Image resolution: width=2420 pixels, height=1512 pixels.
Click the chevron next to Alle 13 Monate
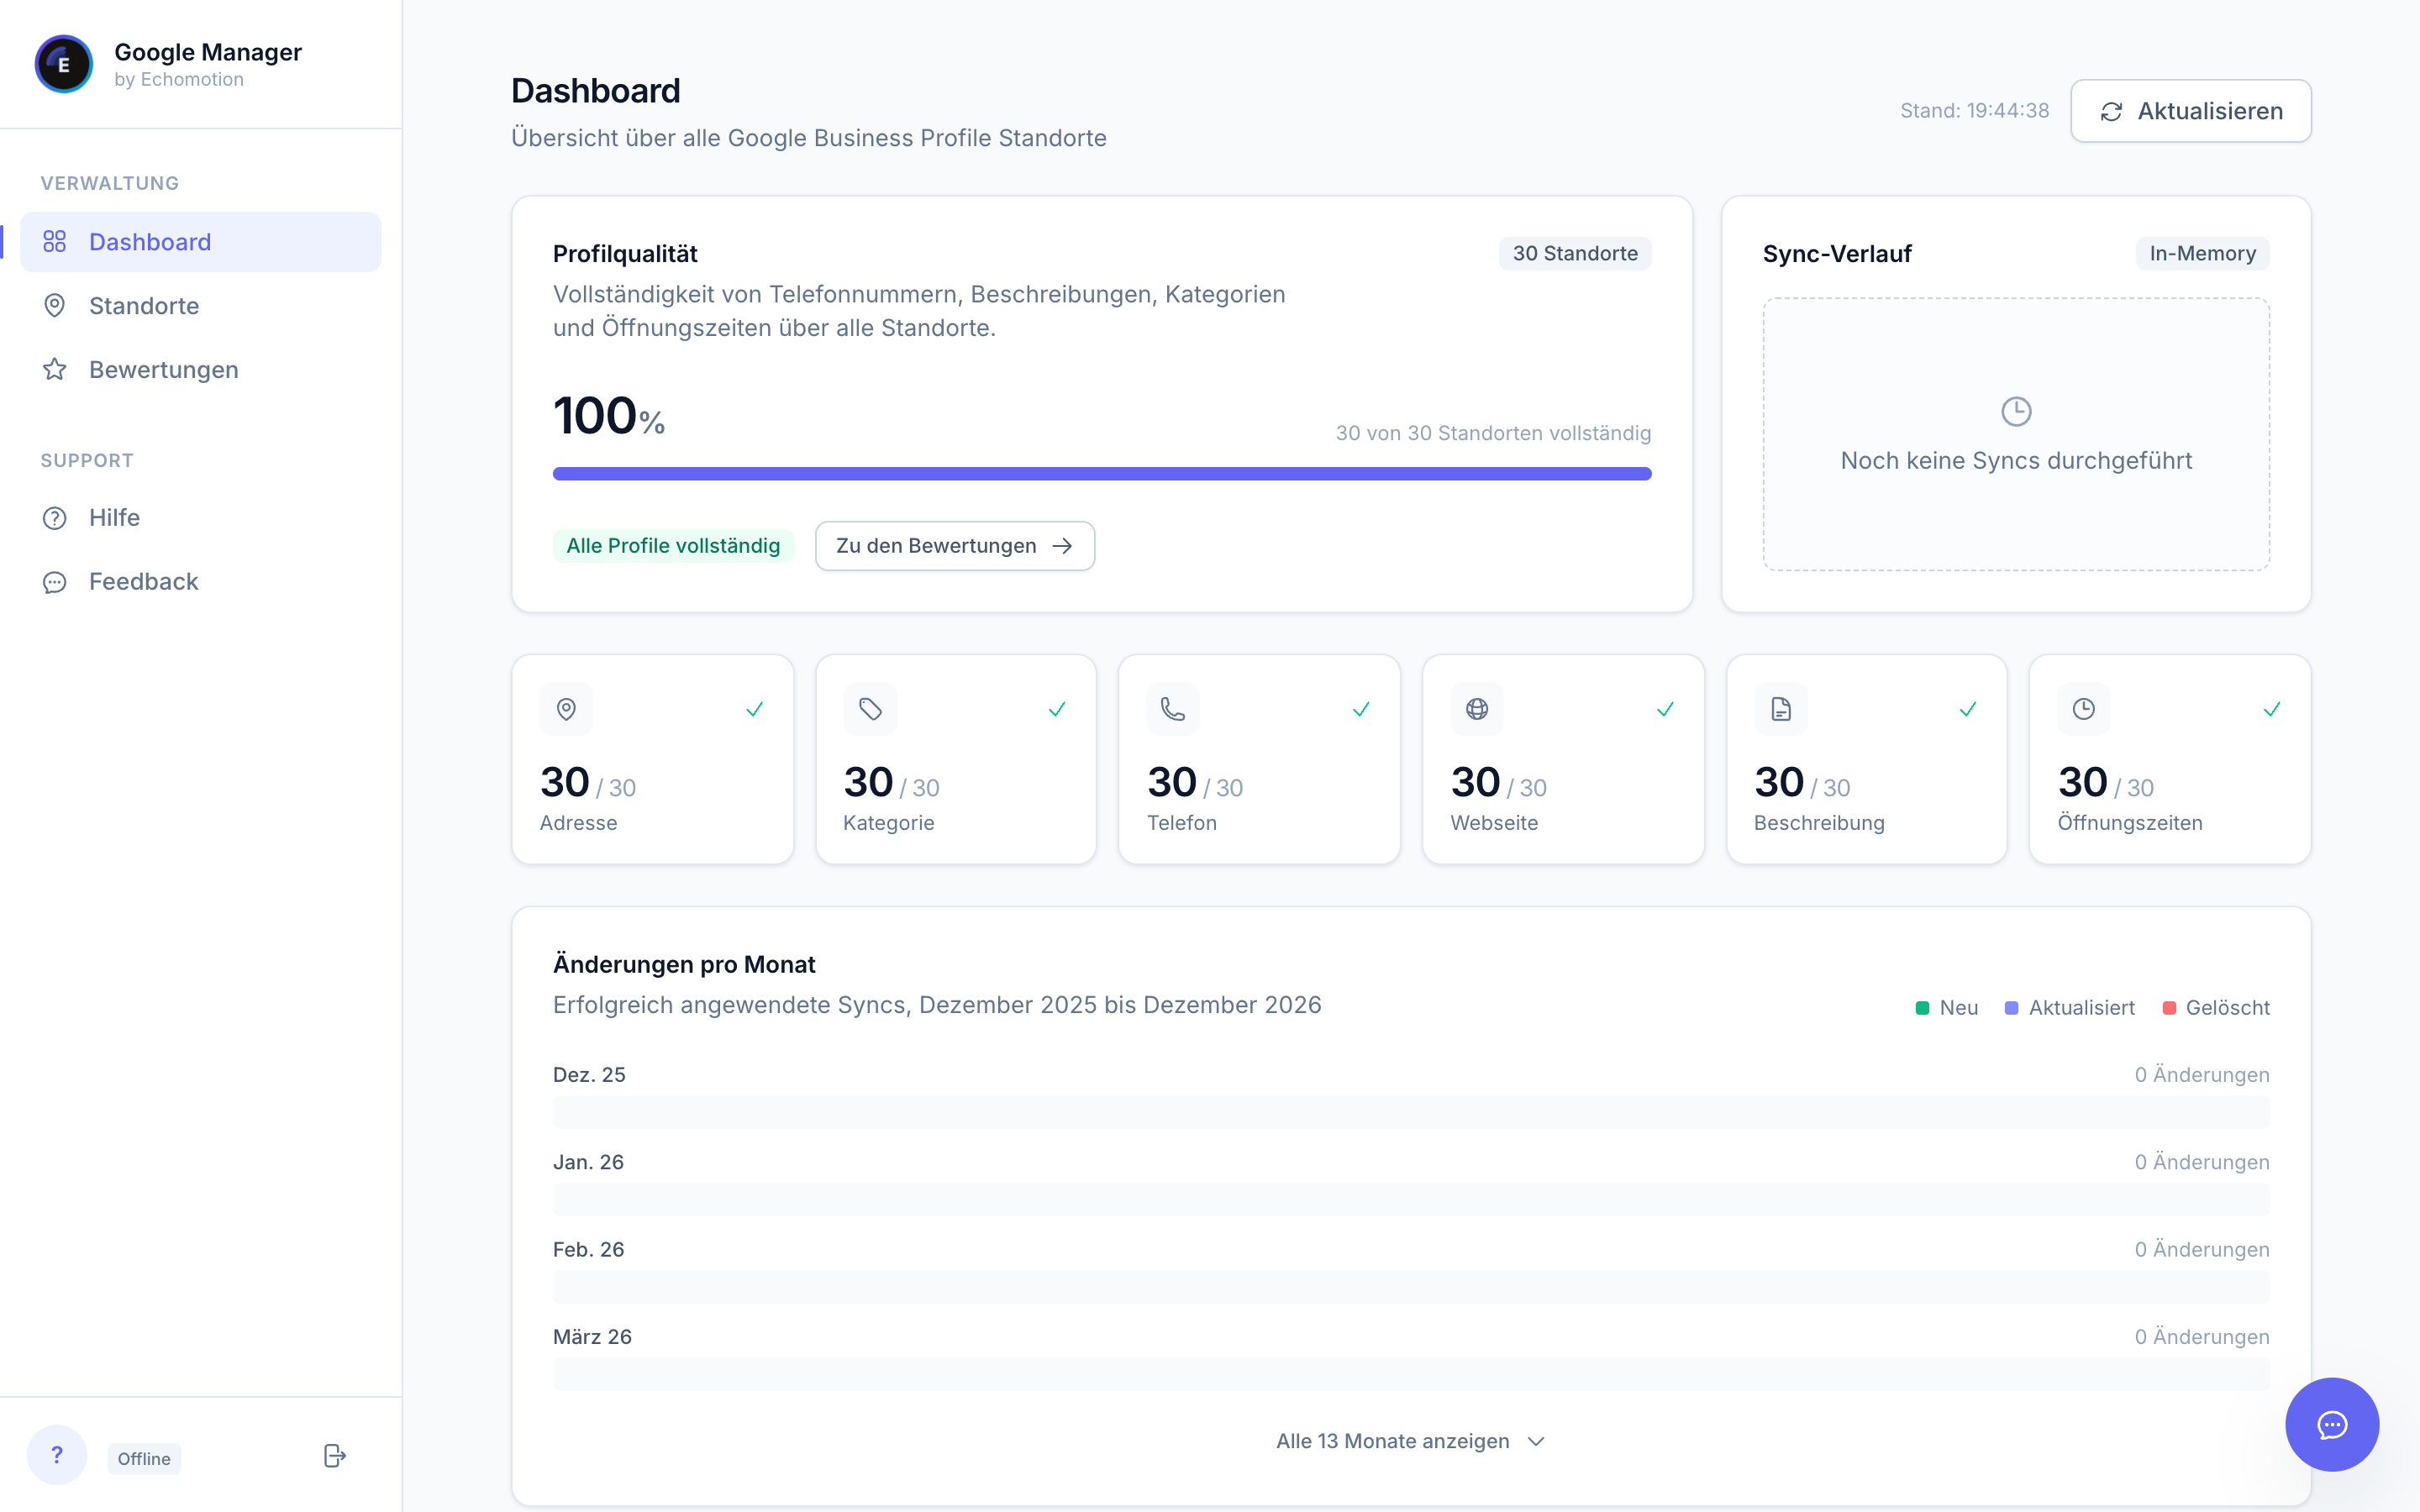(1537, 1441)
